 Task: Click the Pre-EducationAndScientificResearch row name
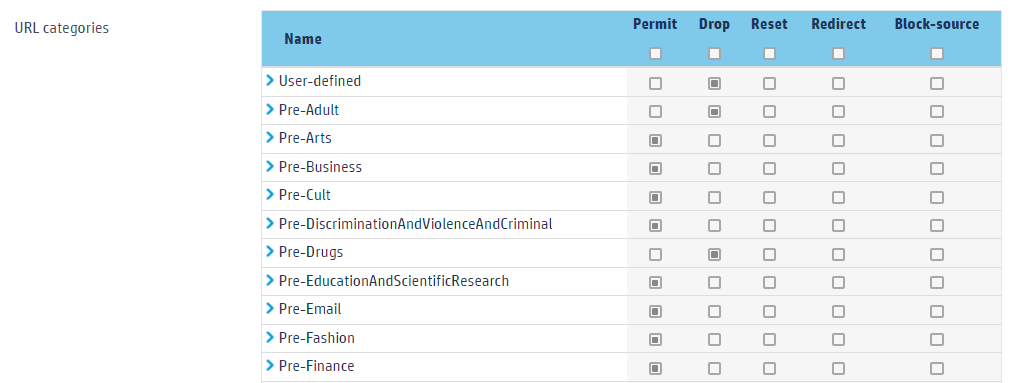(394, 281)
